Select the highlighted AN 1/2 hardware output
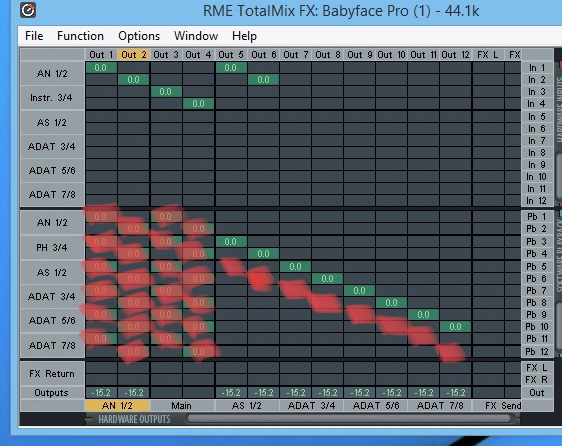 point(117,405)
